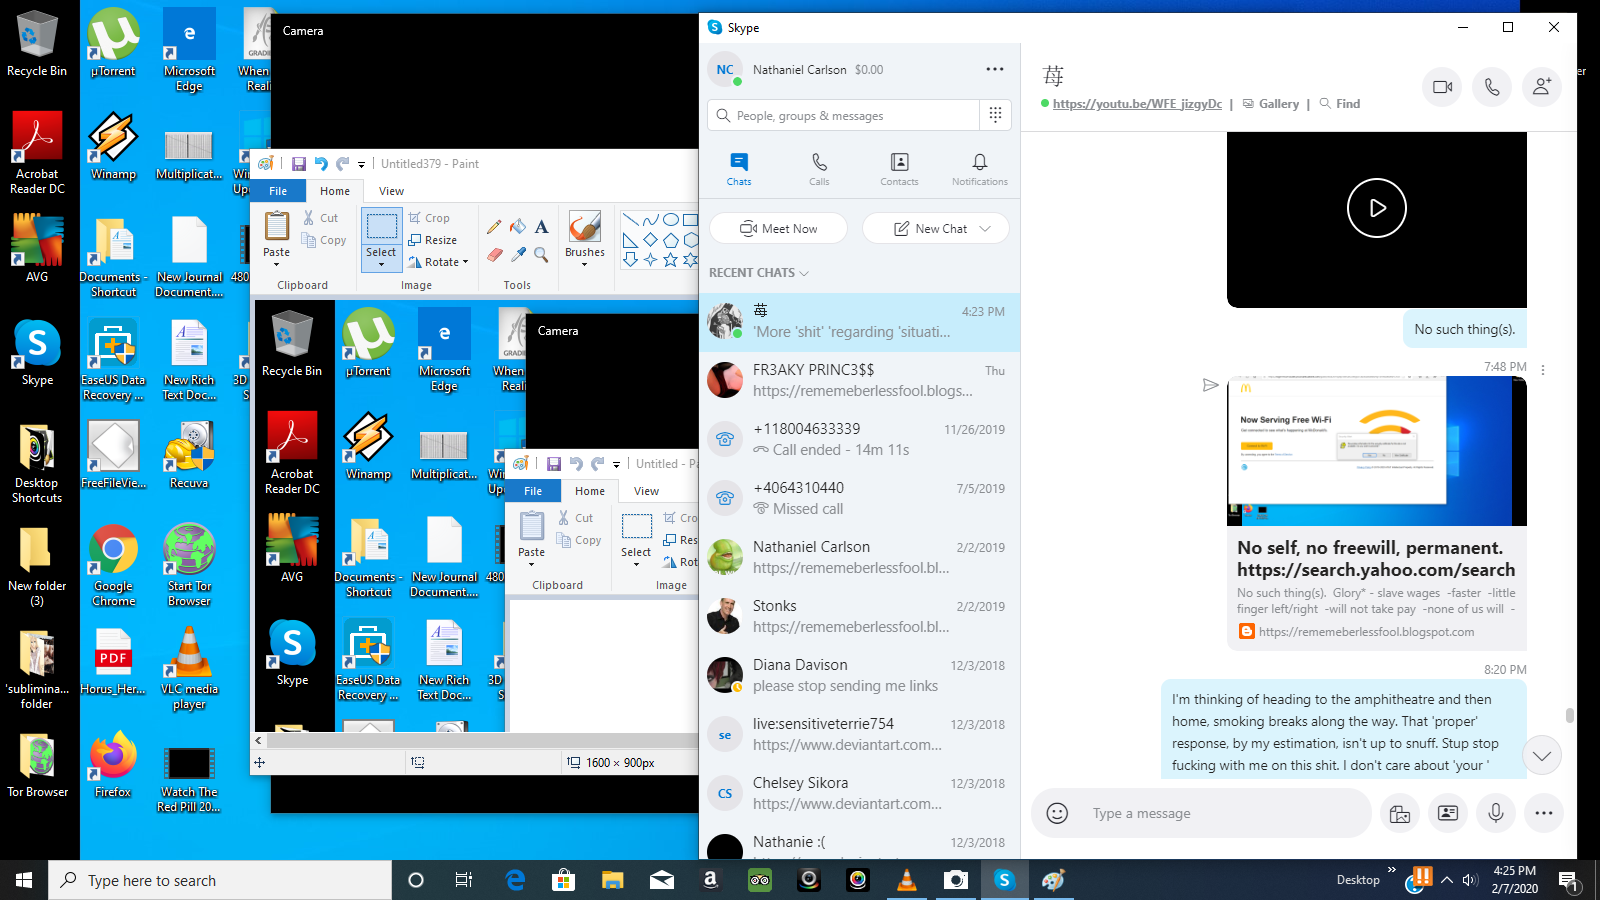Start an audio call in Skype
1600x900 pixels.
pyautogui.click(x=1492, y=87)
